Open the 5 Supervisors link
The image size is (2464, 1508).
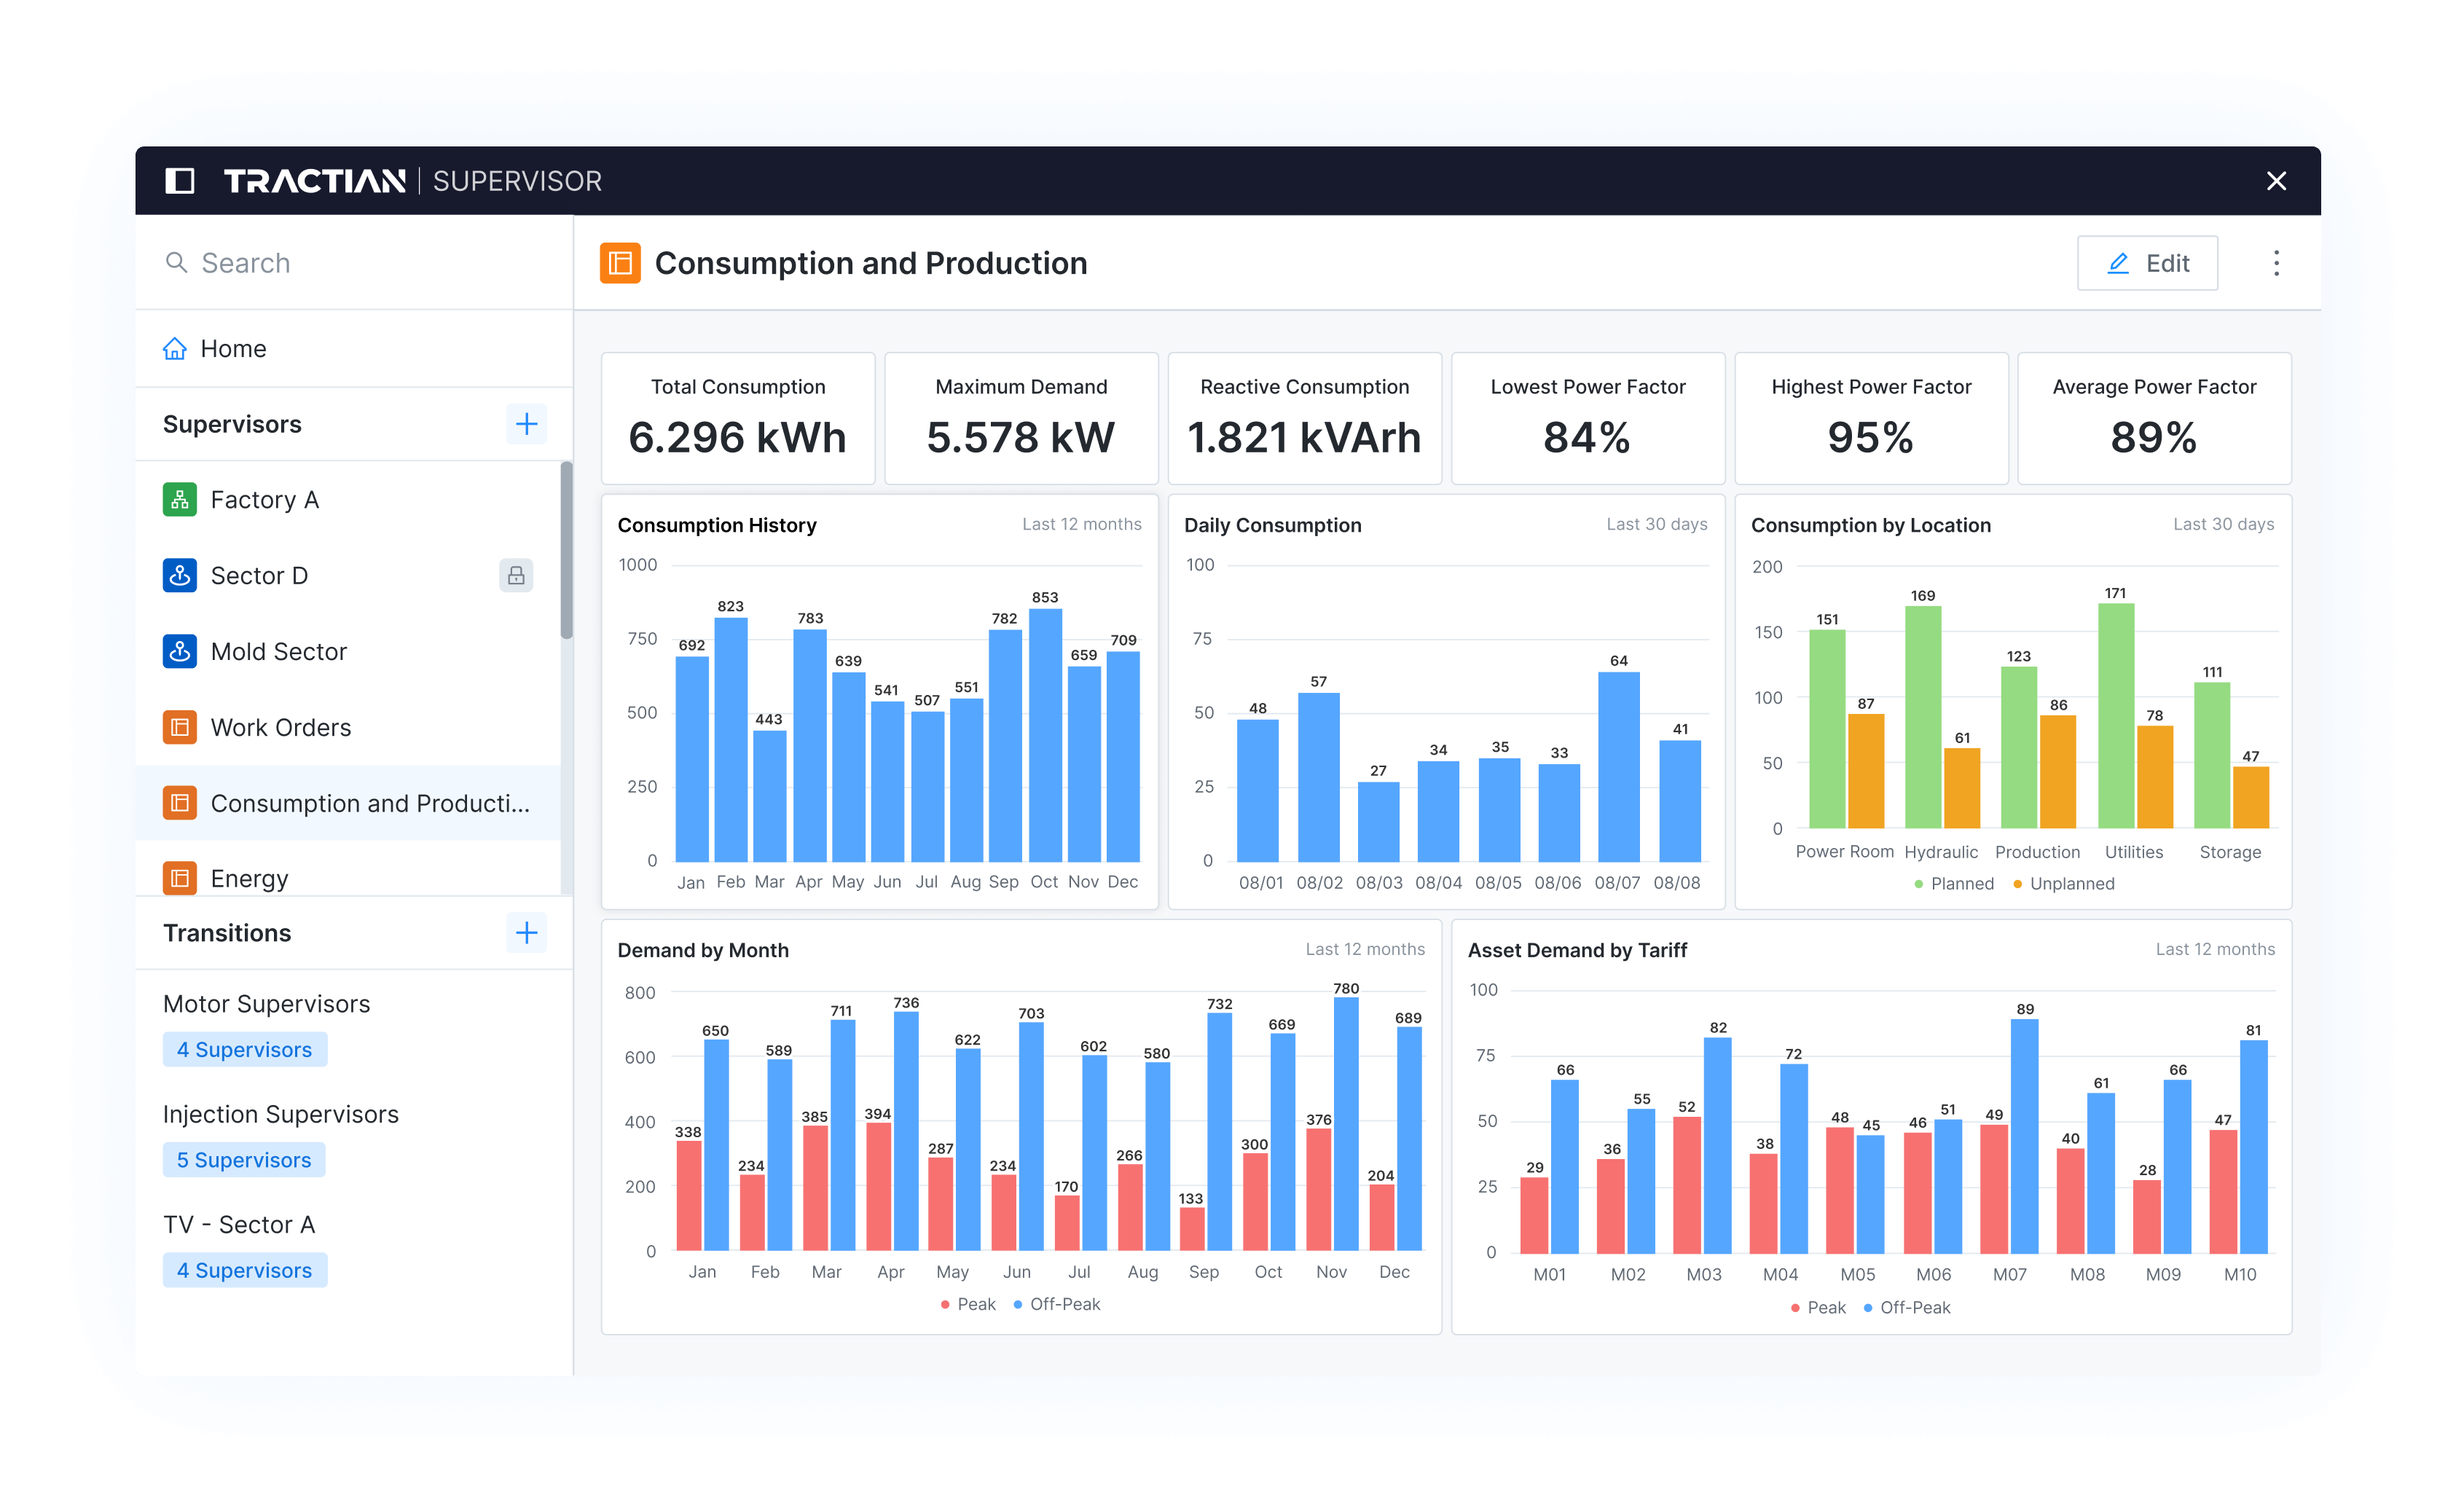[244, 1160]
